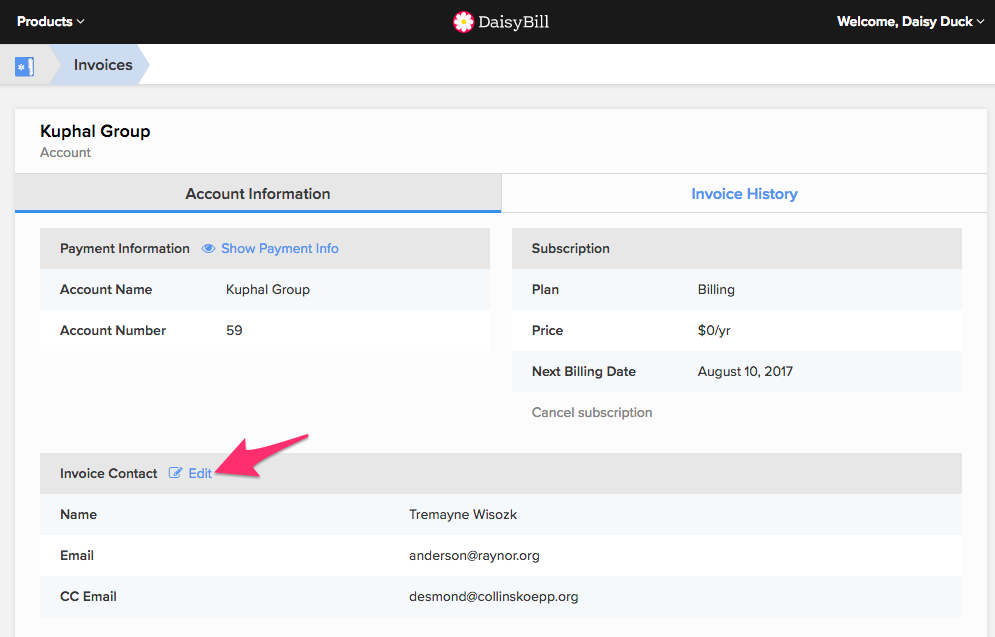Click the price value $0/yr

[714, 331]
